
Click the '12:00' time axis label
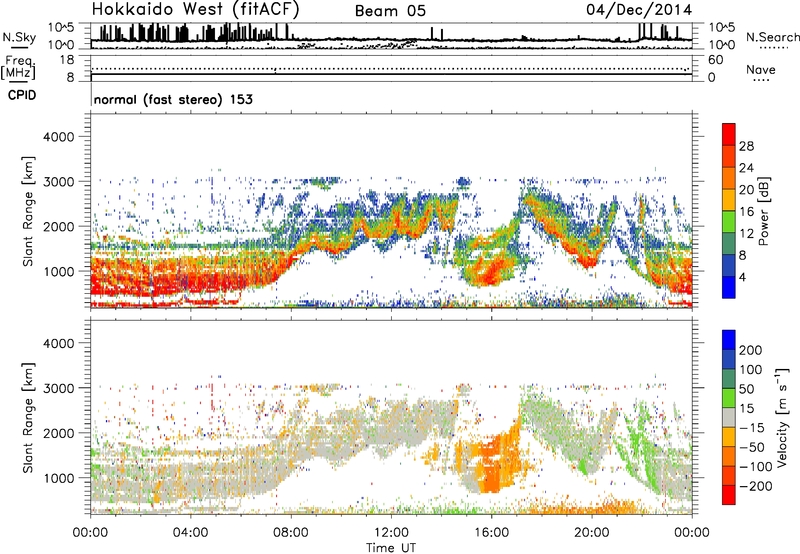click(391, 533)
